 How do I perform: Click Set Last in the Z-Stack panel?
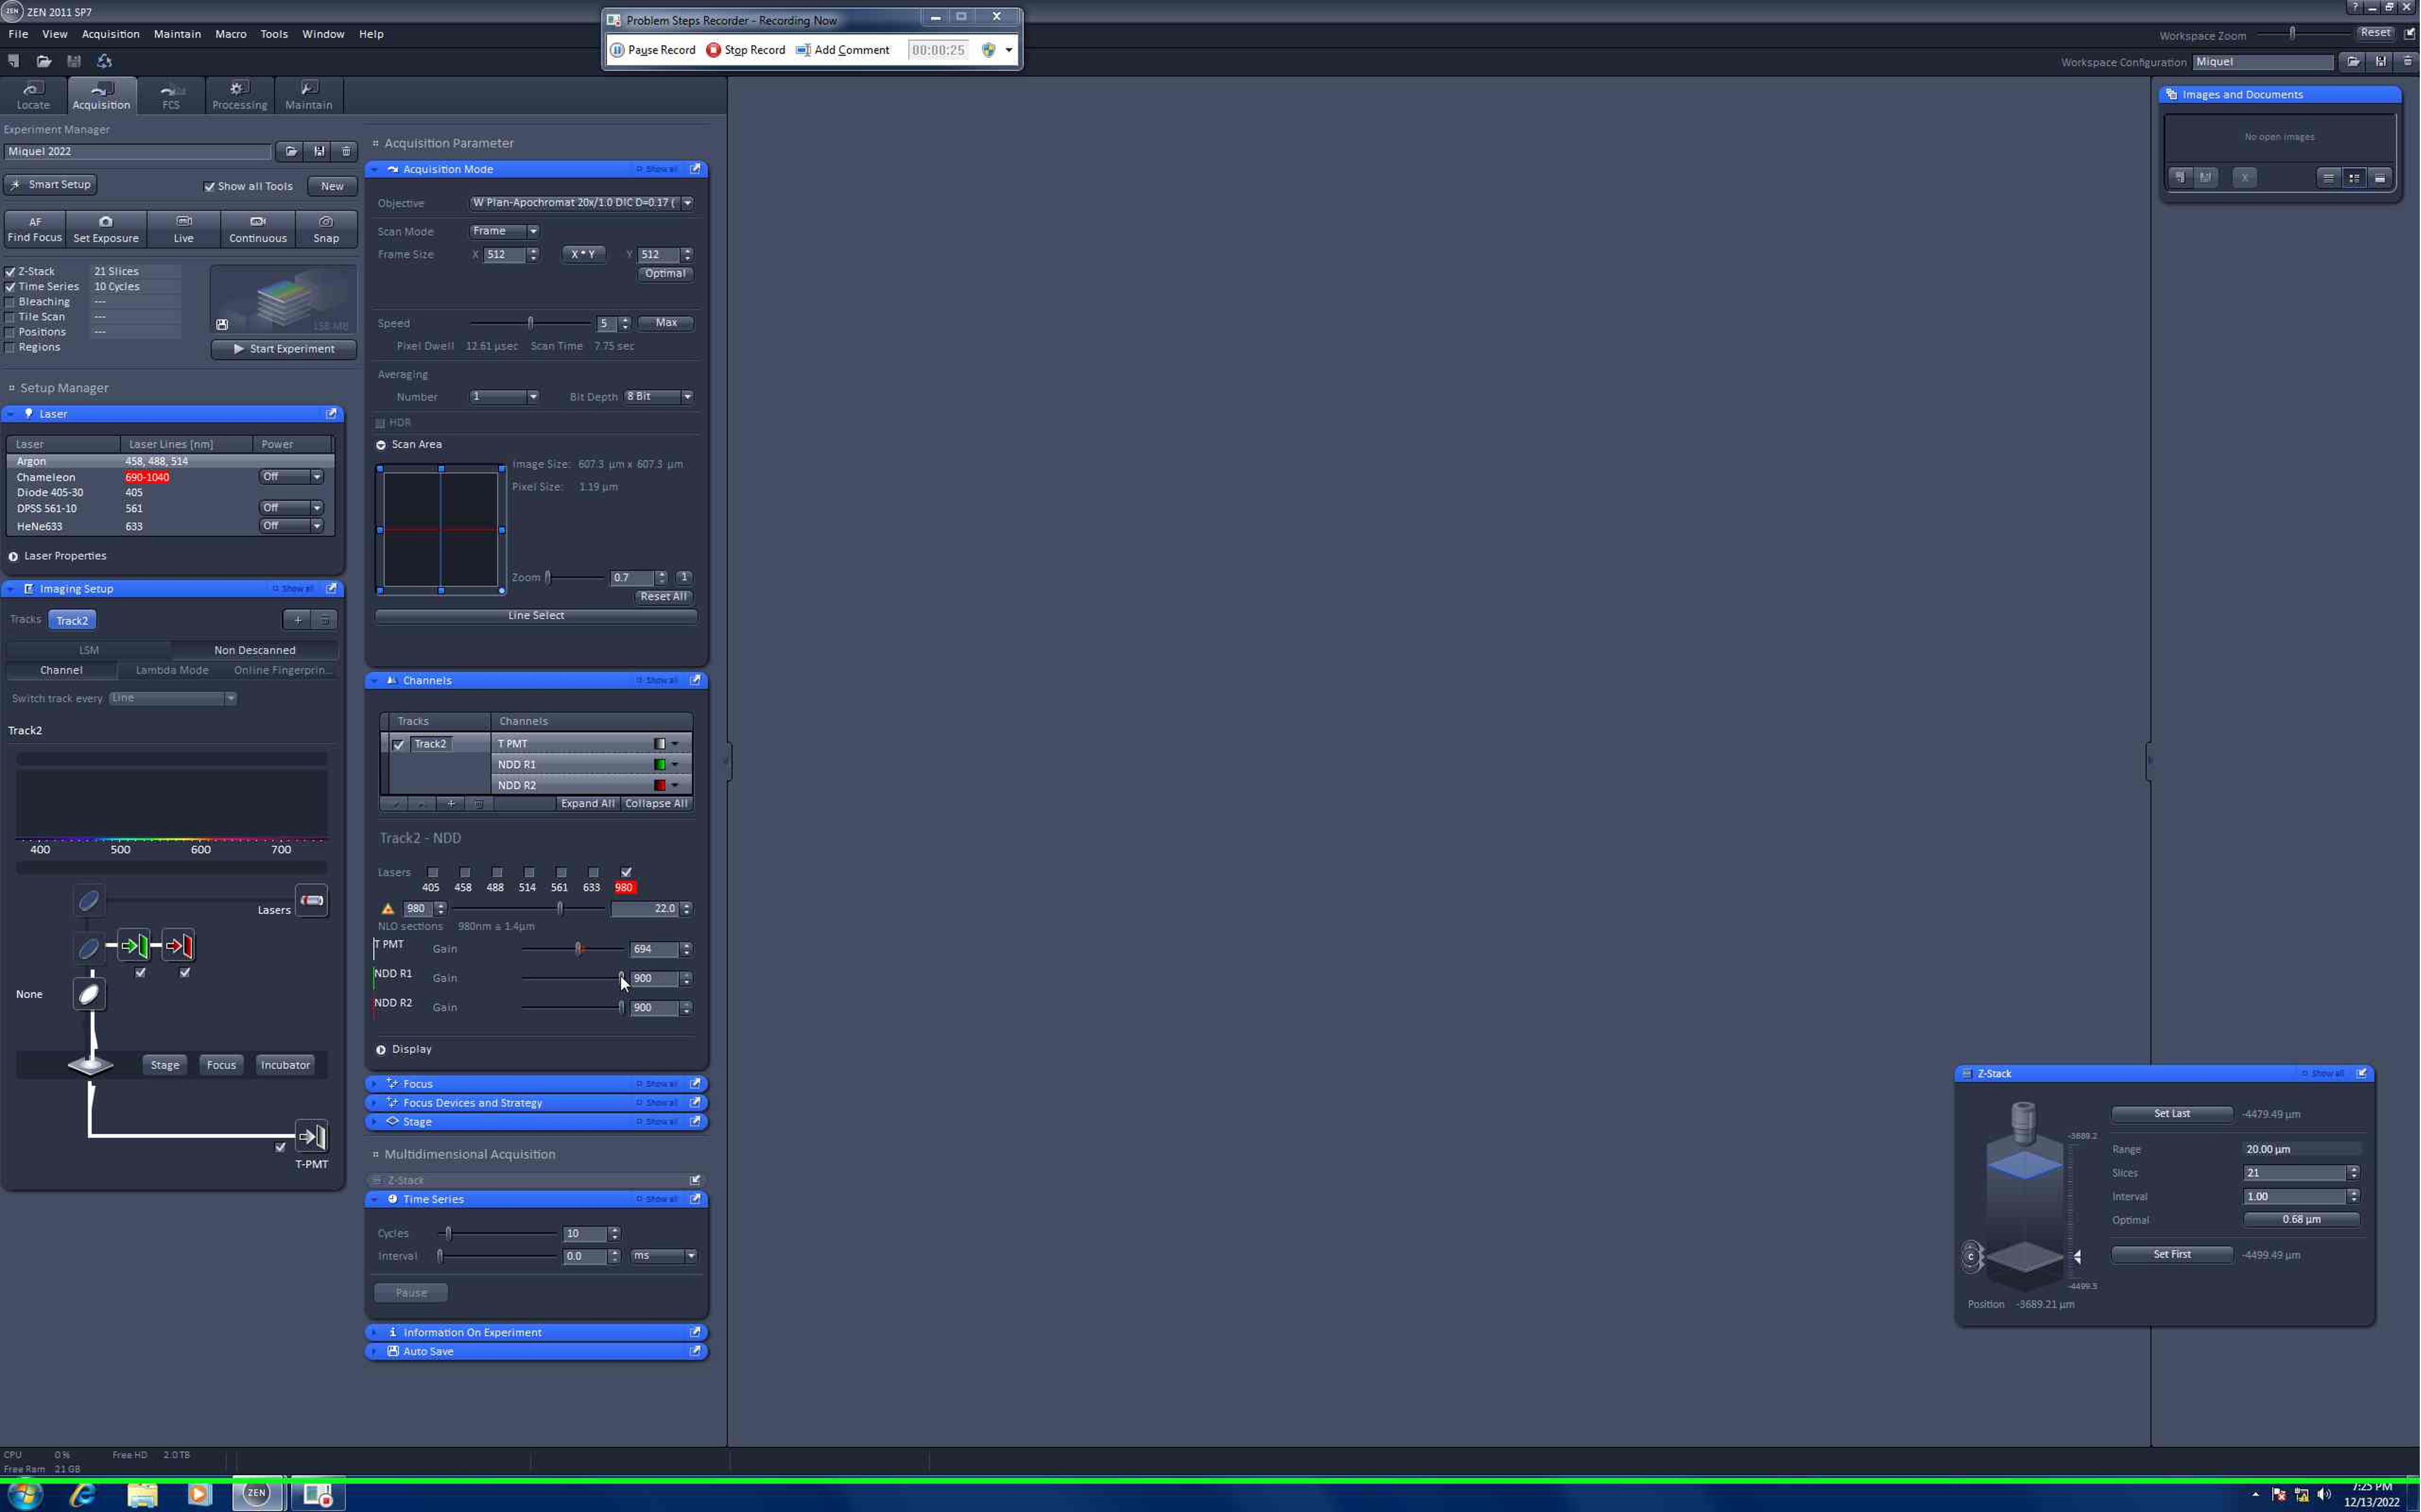2171,1114
